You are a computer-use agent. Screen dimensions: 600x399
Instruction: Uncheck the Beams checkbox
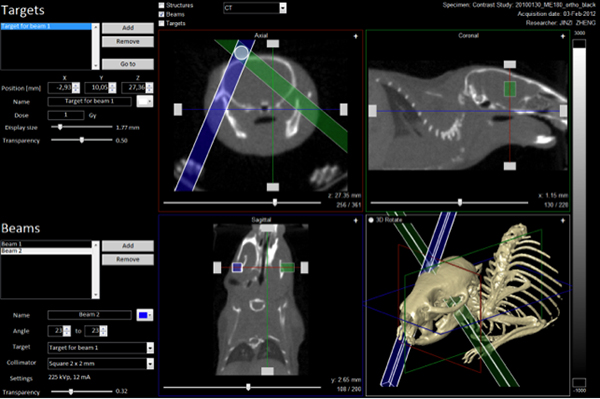[x=161, y=15]
